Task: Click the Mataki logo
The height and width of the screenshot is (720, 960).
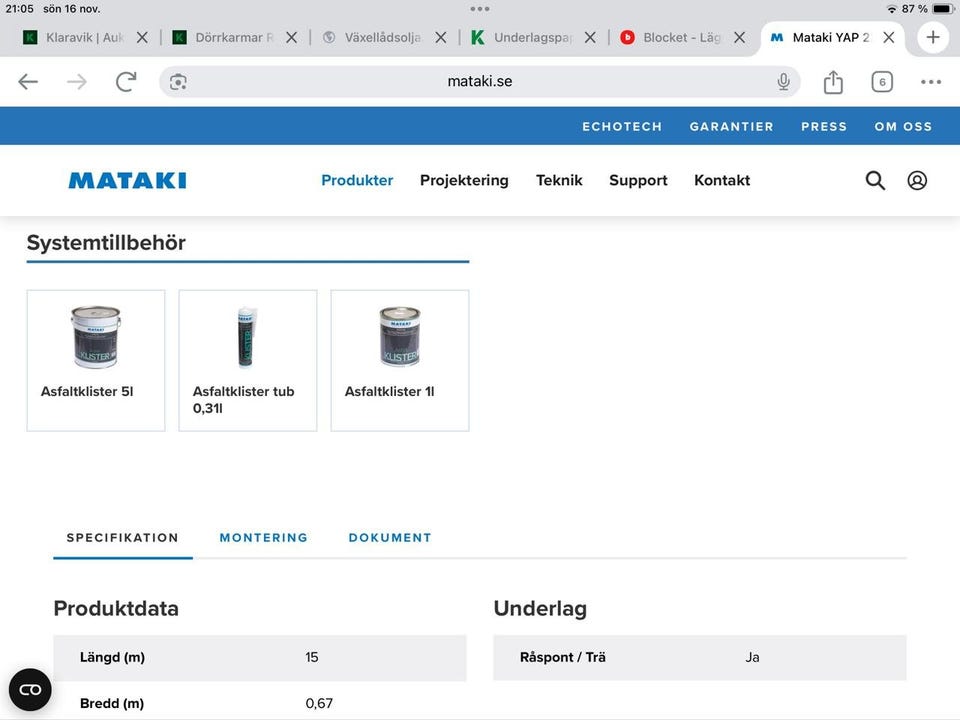Action: pos(127,181)
